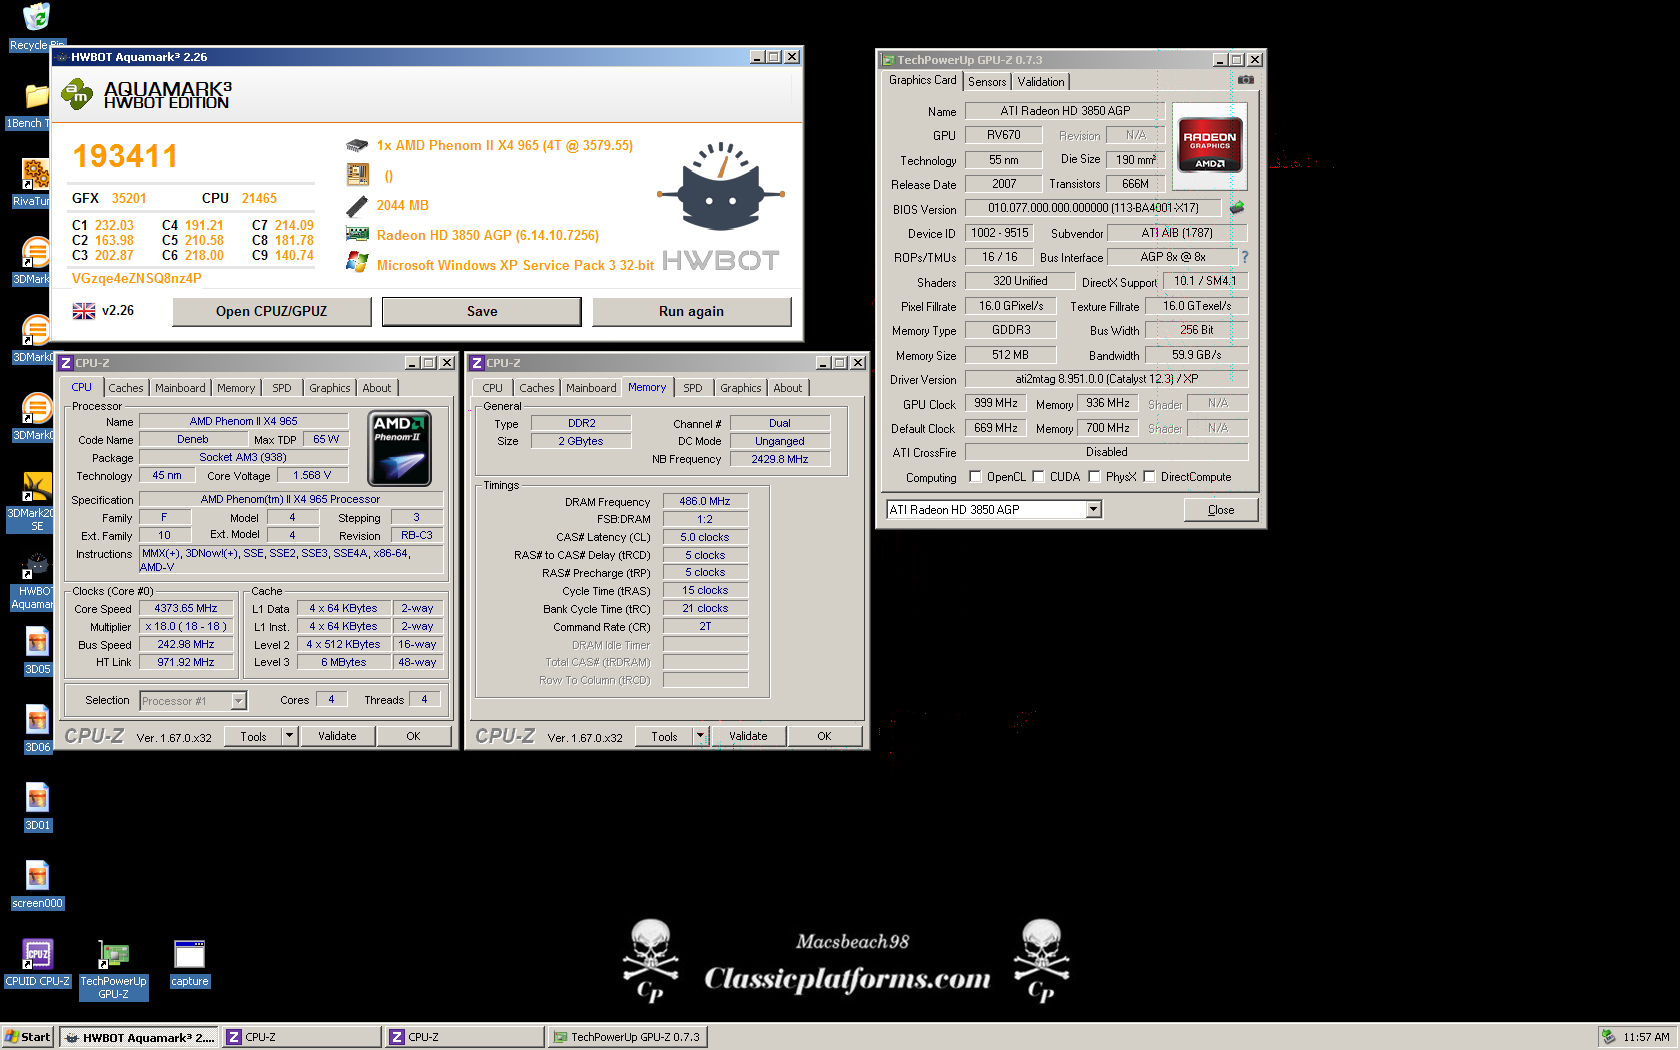
Task: Enable the OpenCL checkbox in GPU-Z
Action: click(x=975, y=477)
